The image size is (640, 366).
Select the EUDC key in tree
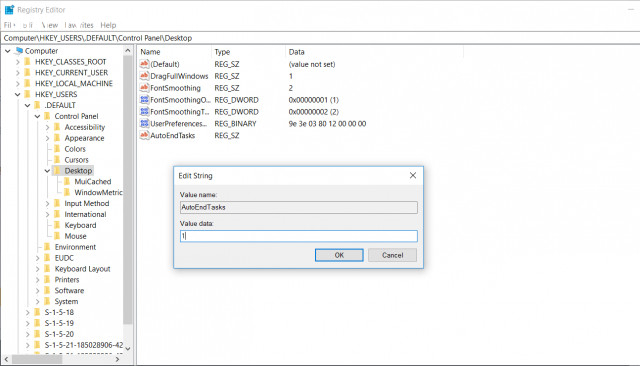click(x=64, y=258)
